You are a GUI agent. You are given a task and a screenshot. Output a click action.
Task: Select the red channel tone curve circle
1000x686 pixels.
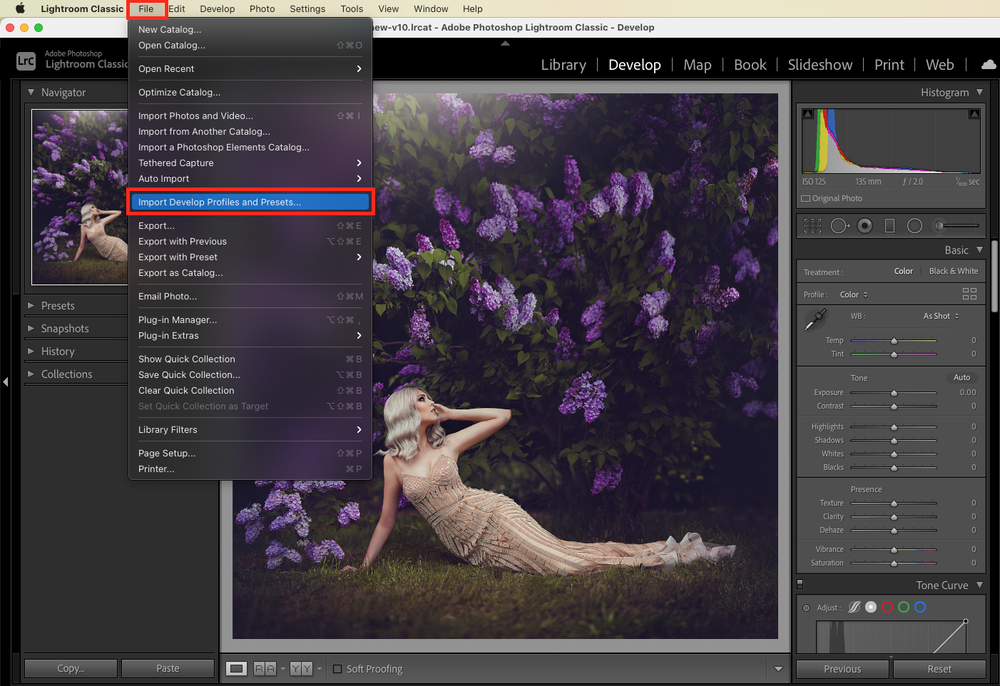point(887,607)
